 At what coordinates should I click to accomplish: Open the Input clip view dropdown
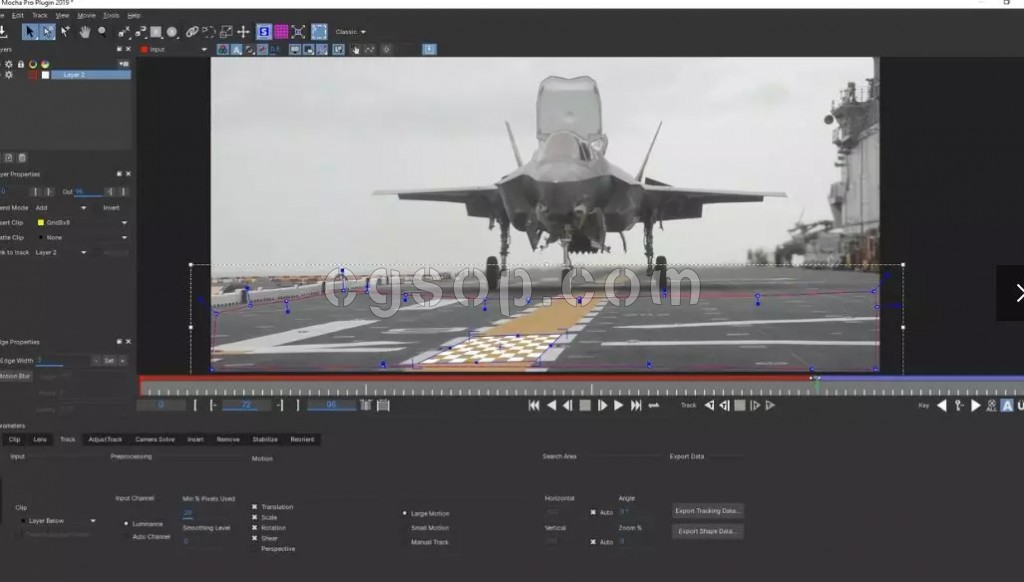174,50
